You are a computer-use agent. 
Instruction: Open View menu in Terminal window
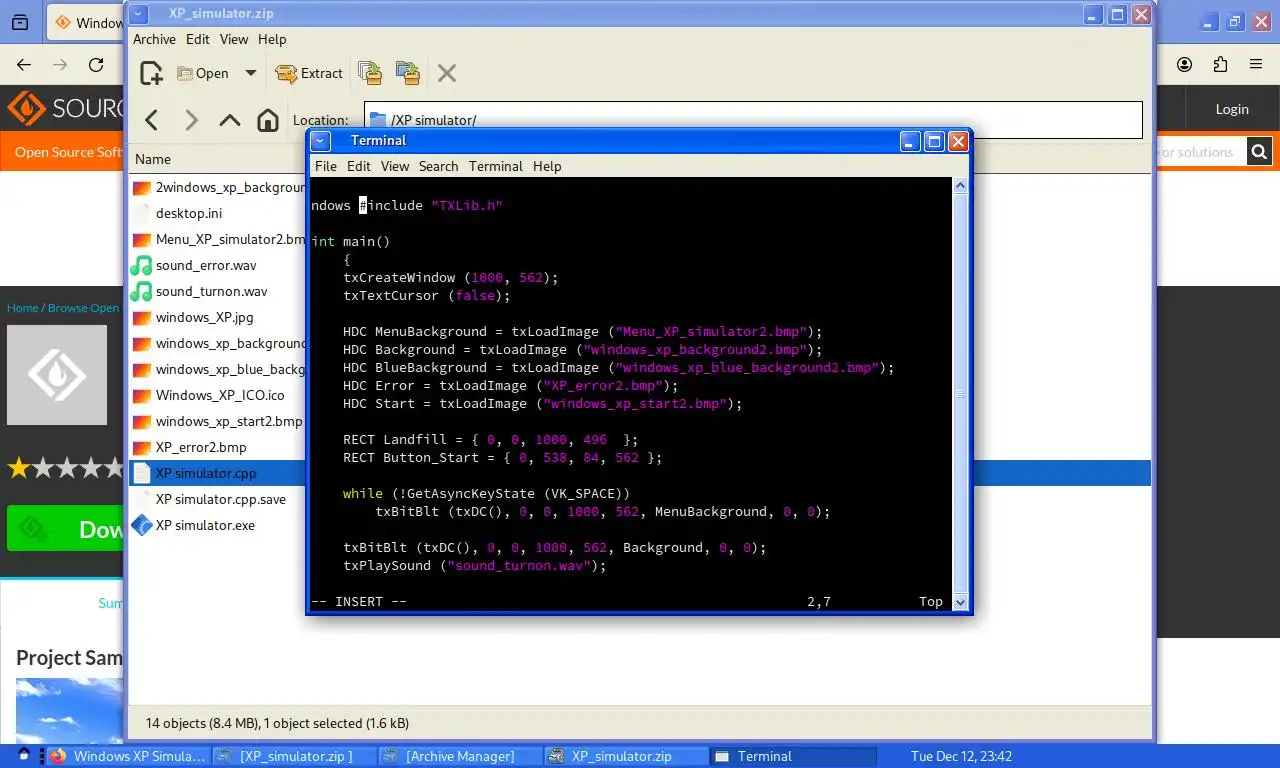pos(395,166)
